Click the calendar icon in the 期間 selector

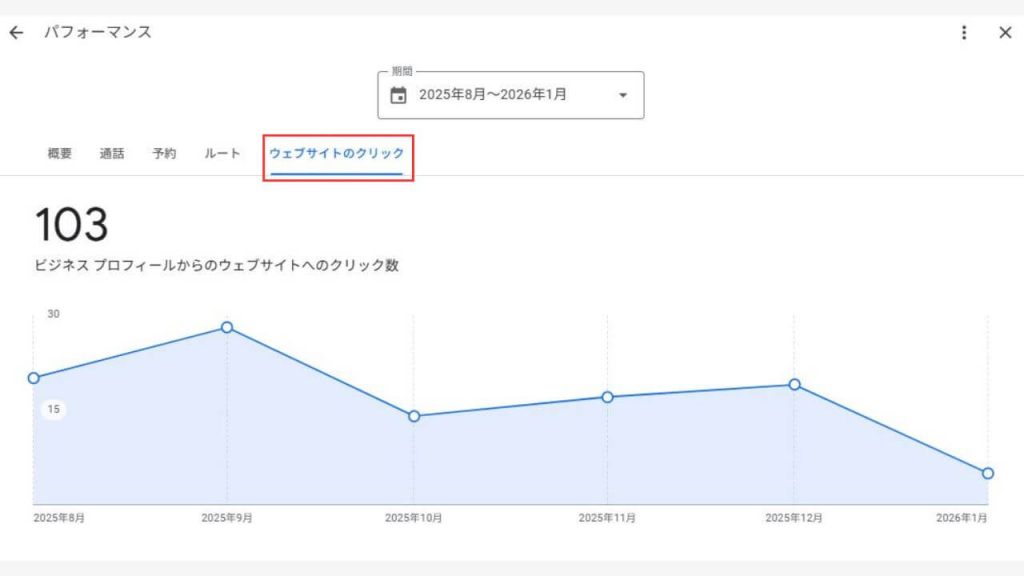399,95
